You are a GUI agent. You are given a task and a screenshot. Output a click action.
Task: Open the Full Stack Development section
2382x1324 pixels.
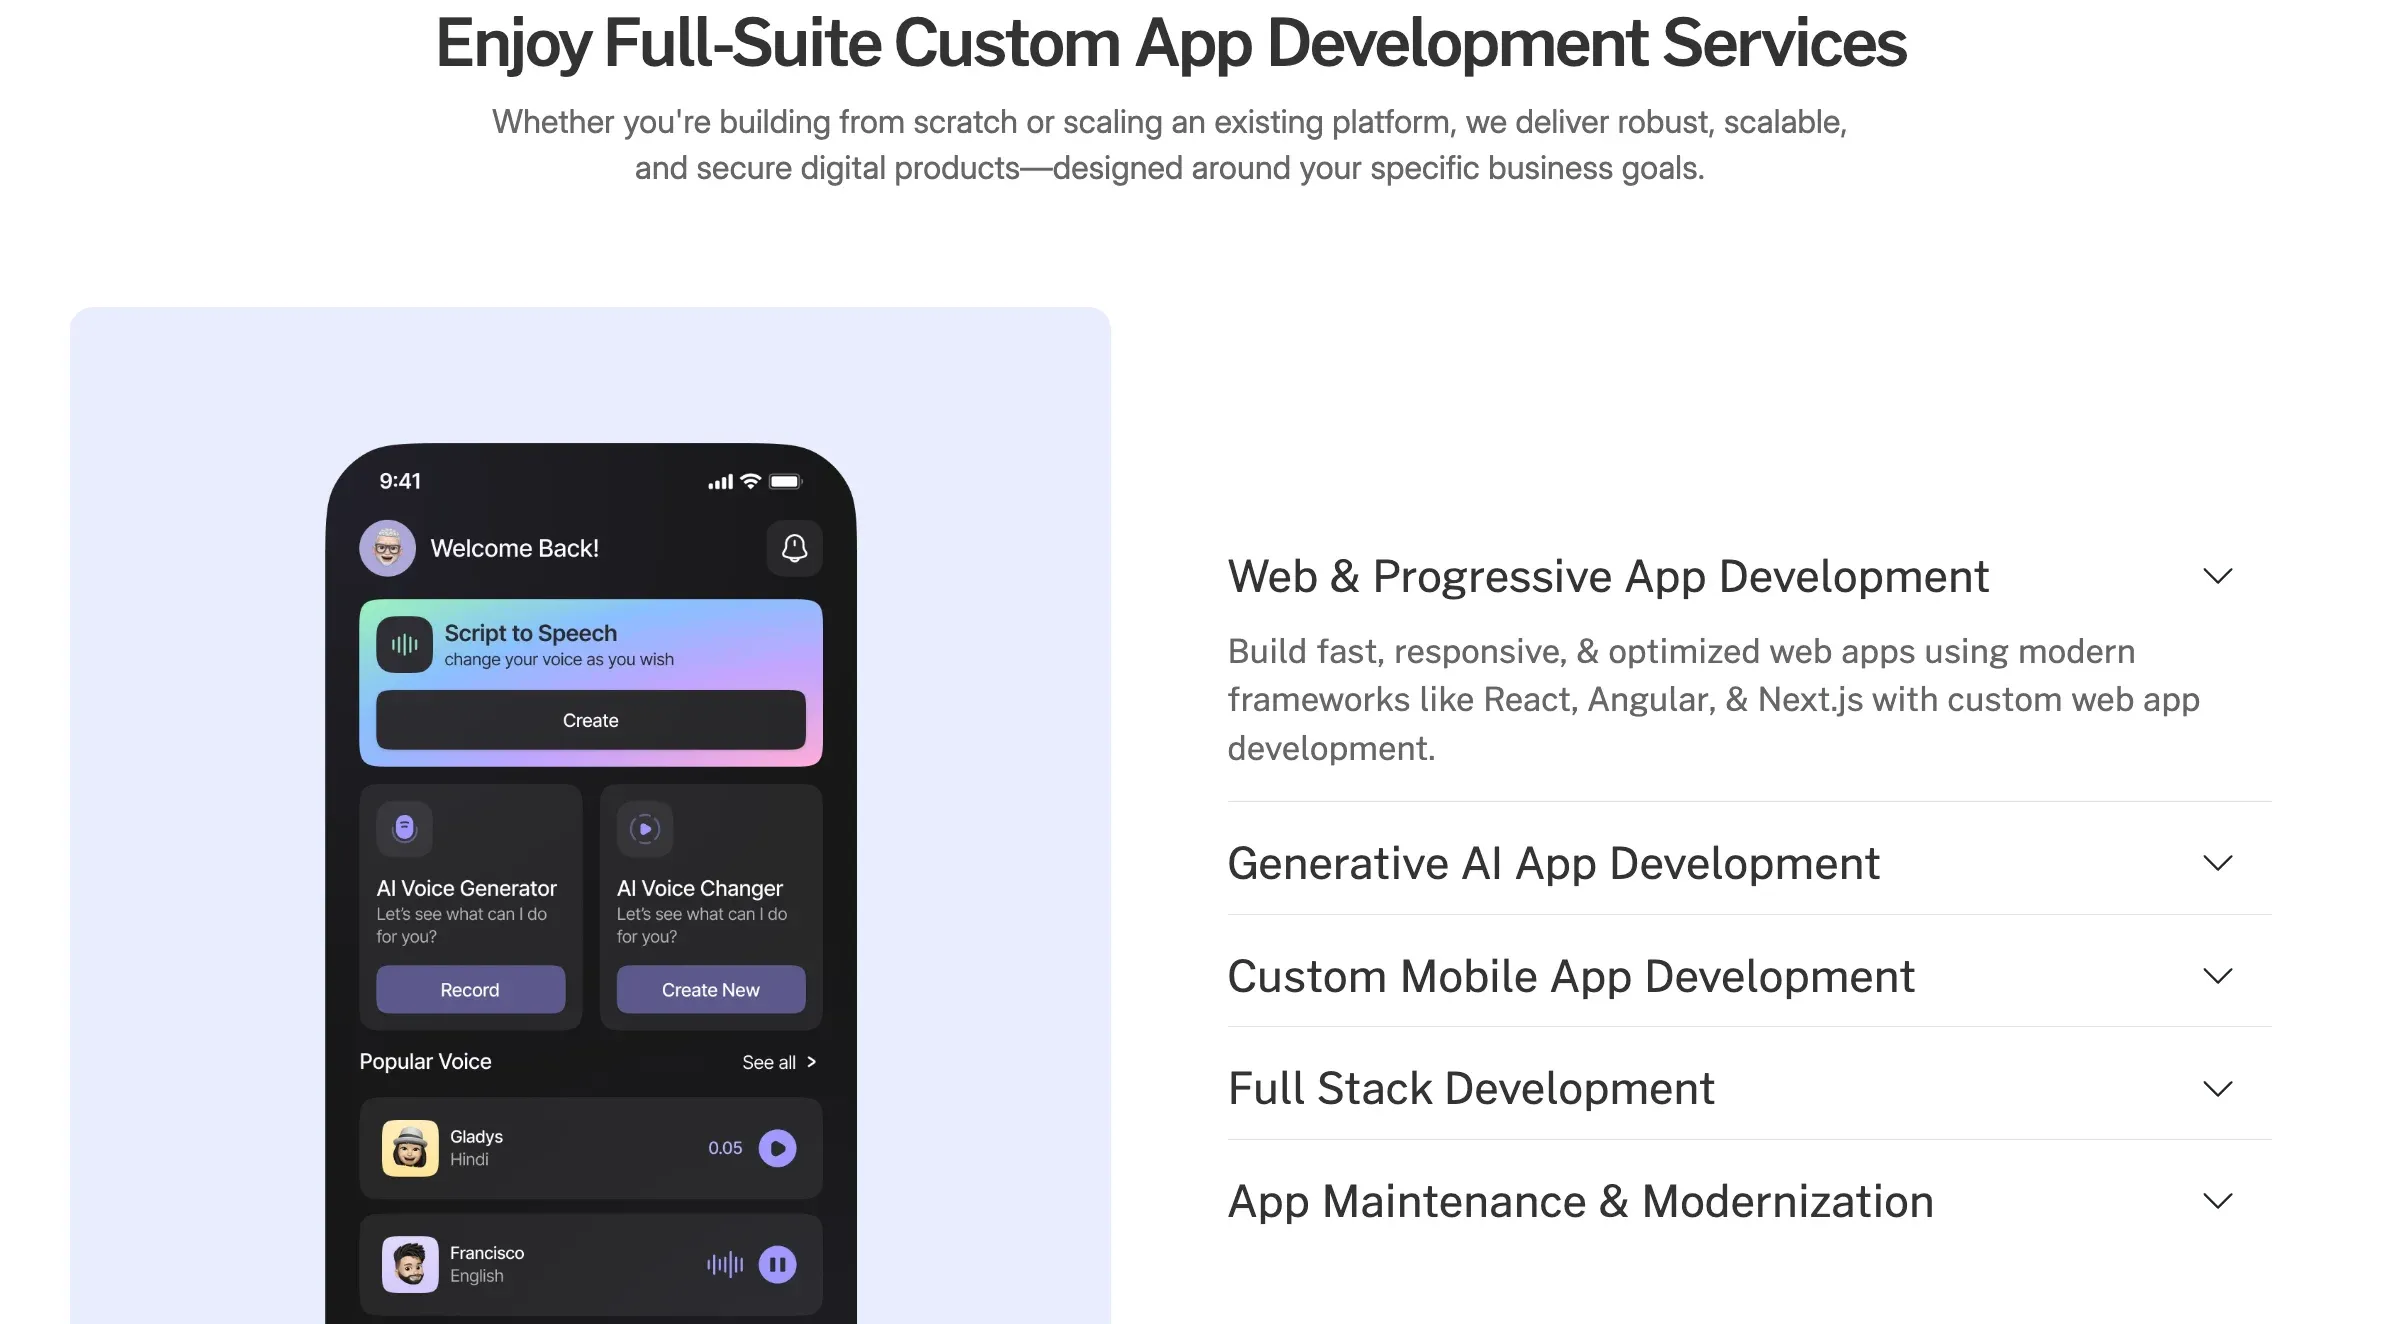tap(1471, 1089)
